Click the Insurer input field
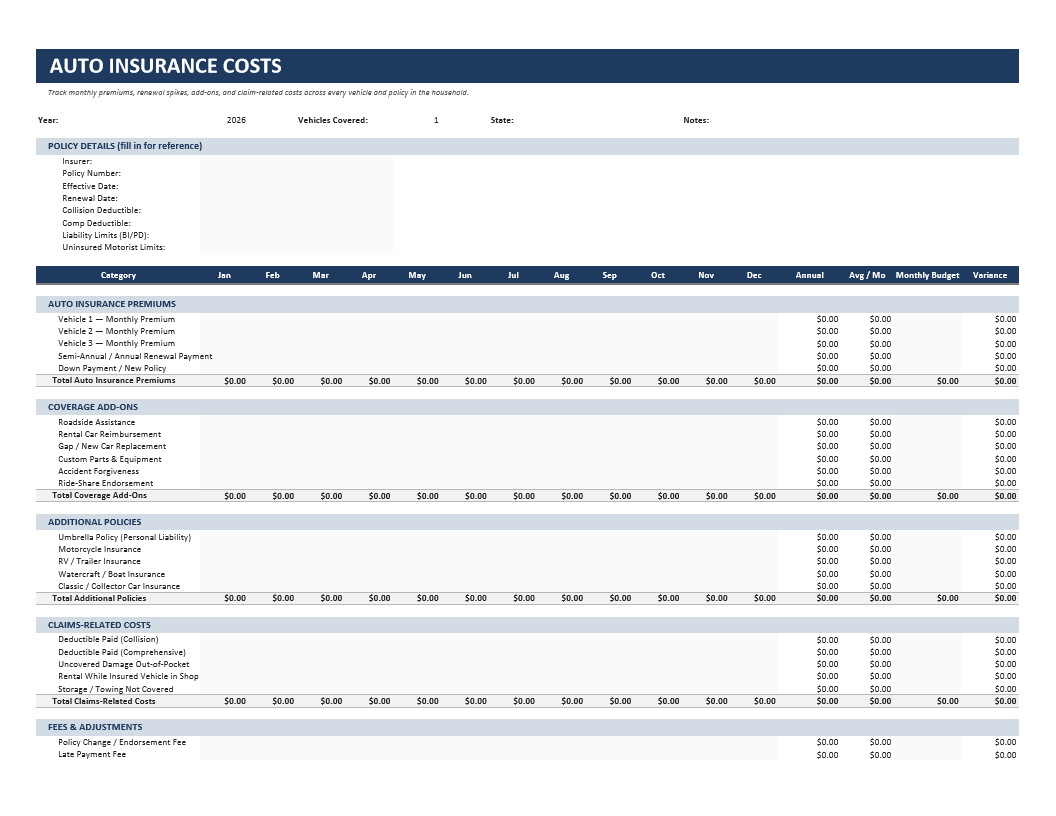Screen dimensions: 1056x816 (296, 161)
